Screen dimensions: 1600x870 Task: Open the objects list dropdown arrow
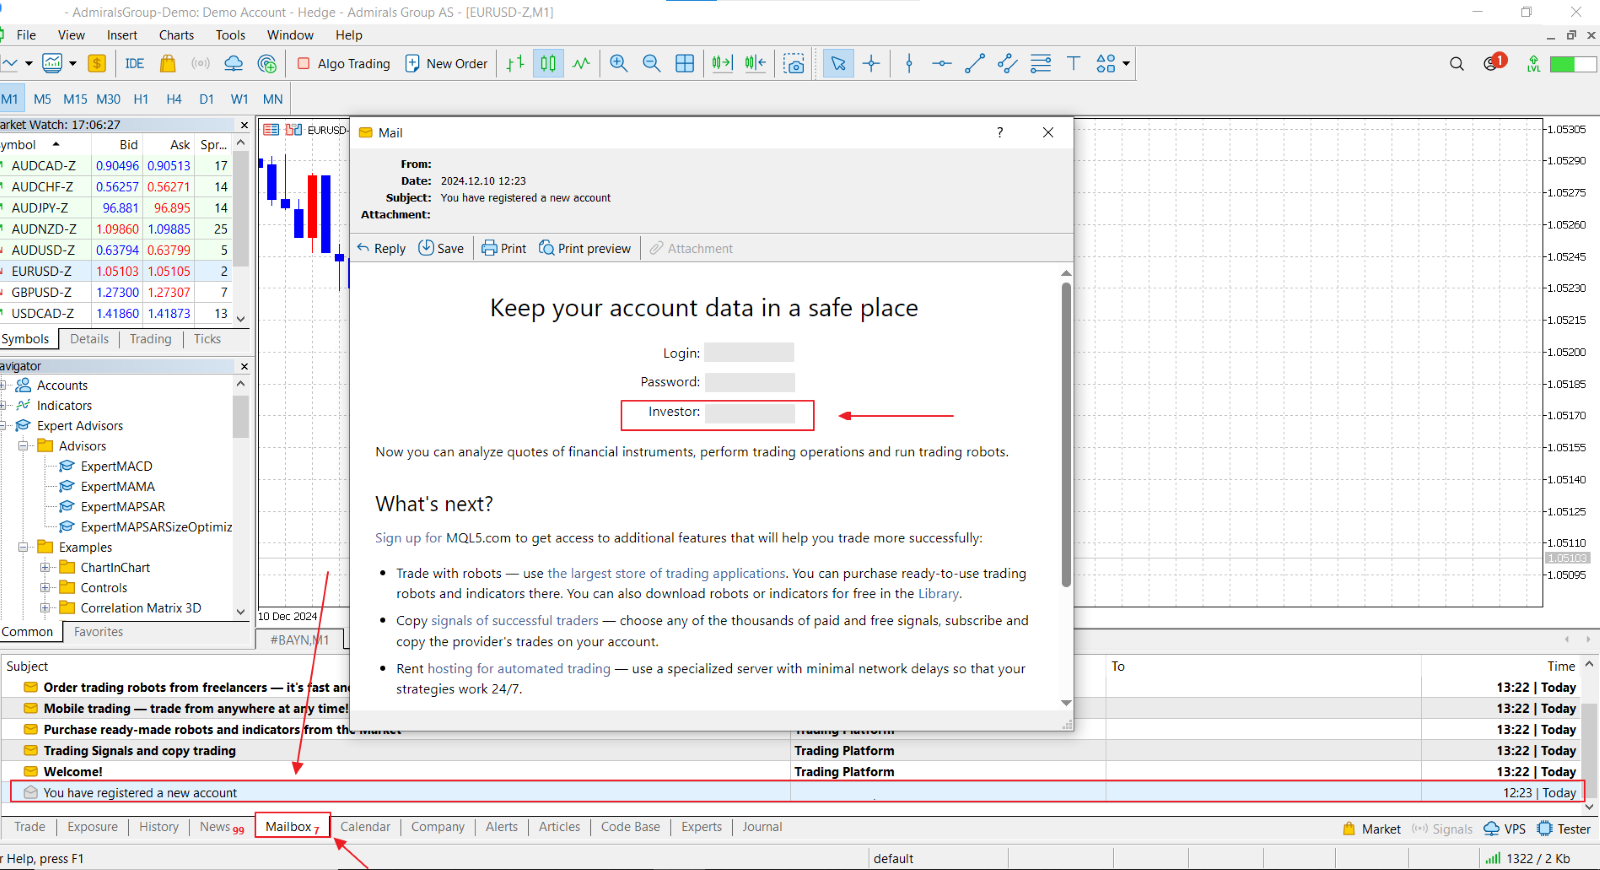(1126, 63)
